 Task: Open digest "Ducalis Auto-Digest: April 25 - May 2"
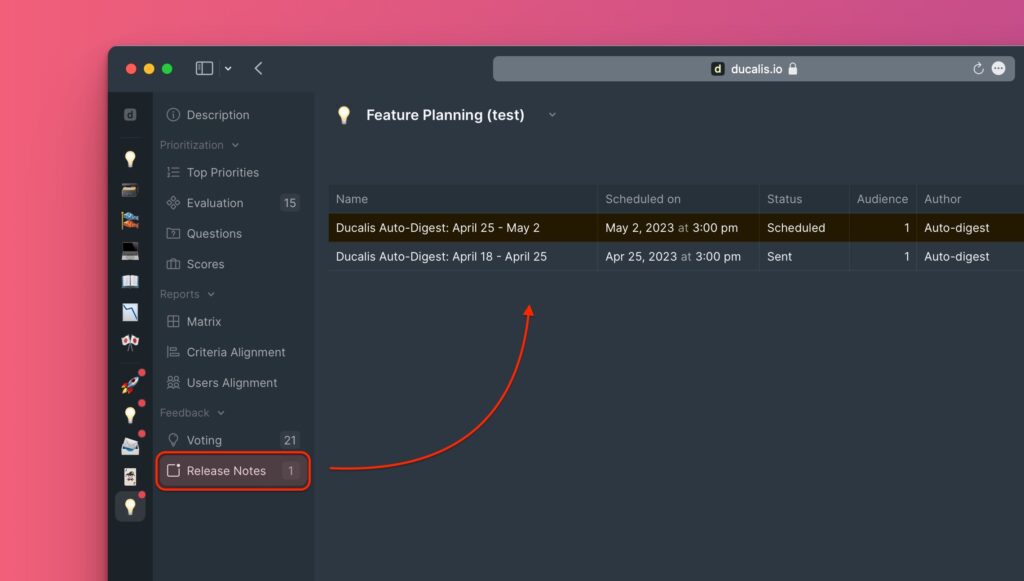[x=438, y=228]
